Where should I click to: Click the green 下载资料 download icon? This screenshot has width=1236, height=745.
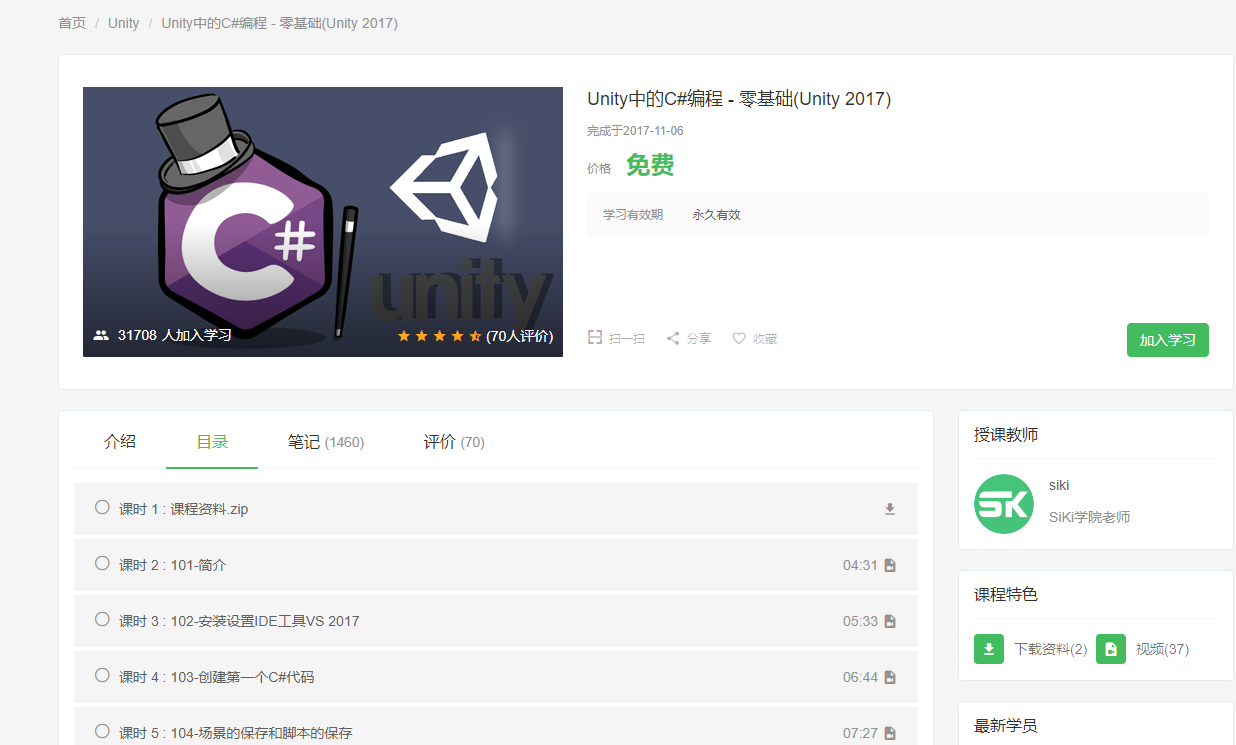pos(989,649)
